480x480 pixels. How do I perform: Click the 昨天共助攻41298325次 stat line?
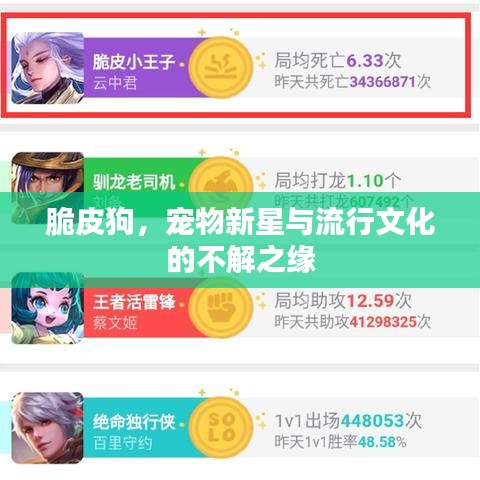tap(352, 322)
